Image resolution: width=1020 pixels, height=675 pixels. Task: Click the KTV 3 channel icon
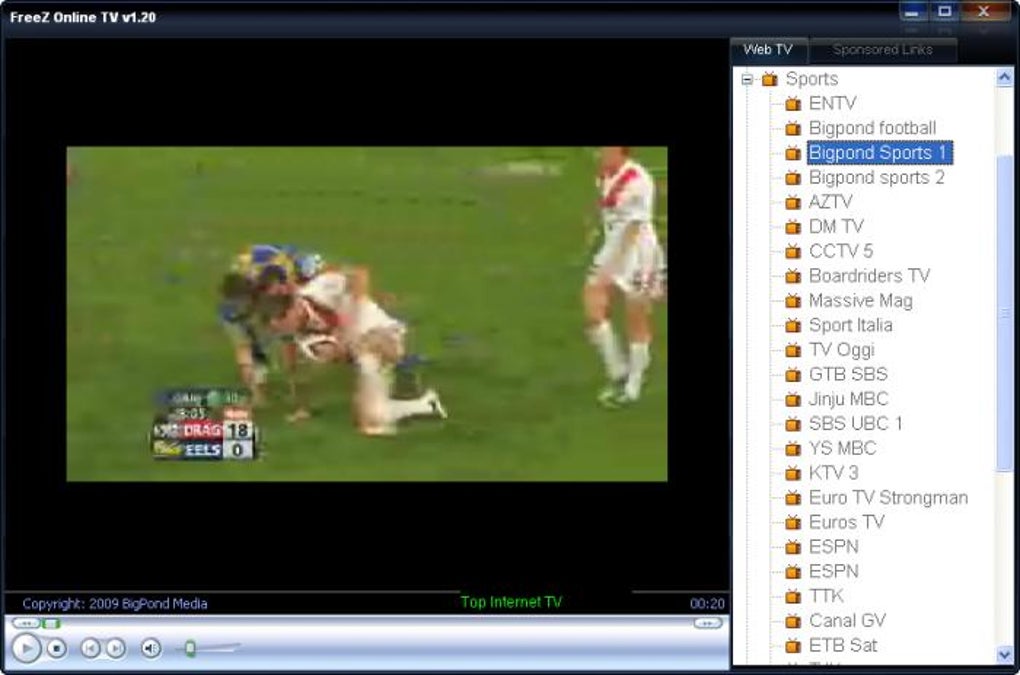(x=793, y=473)
